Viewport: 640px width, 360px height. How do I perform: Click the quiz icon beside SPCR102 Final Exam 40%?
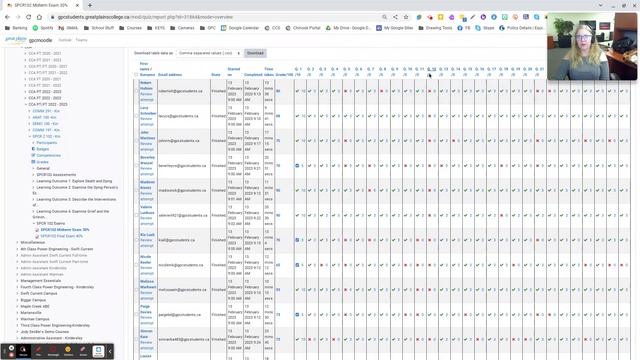point(37,236)
